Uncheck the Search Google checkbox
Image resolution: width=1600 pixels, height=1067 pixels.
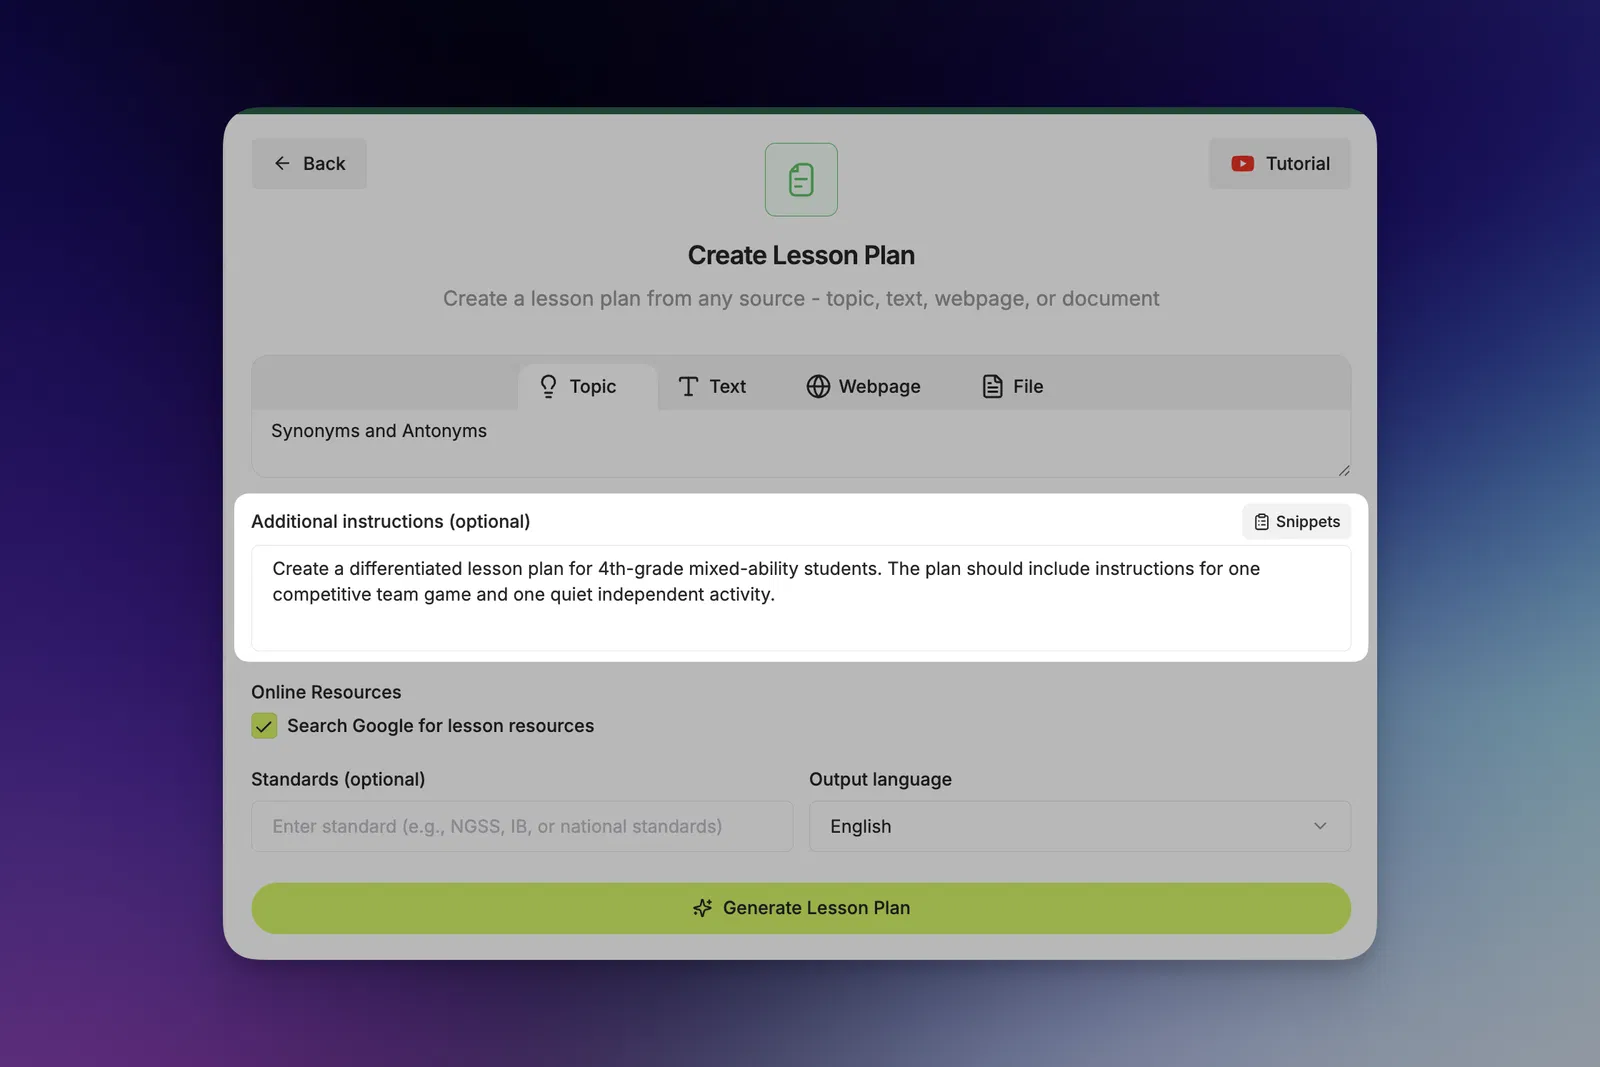point(264,726)
